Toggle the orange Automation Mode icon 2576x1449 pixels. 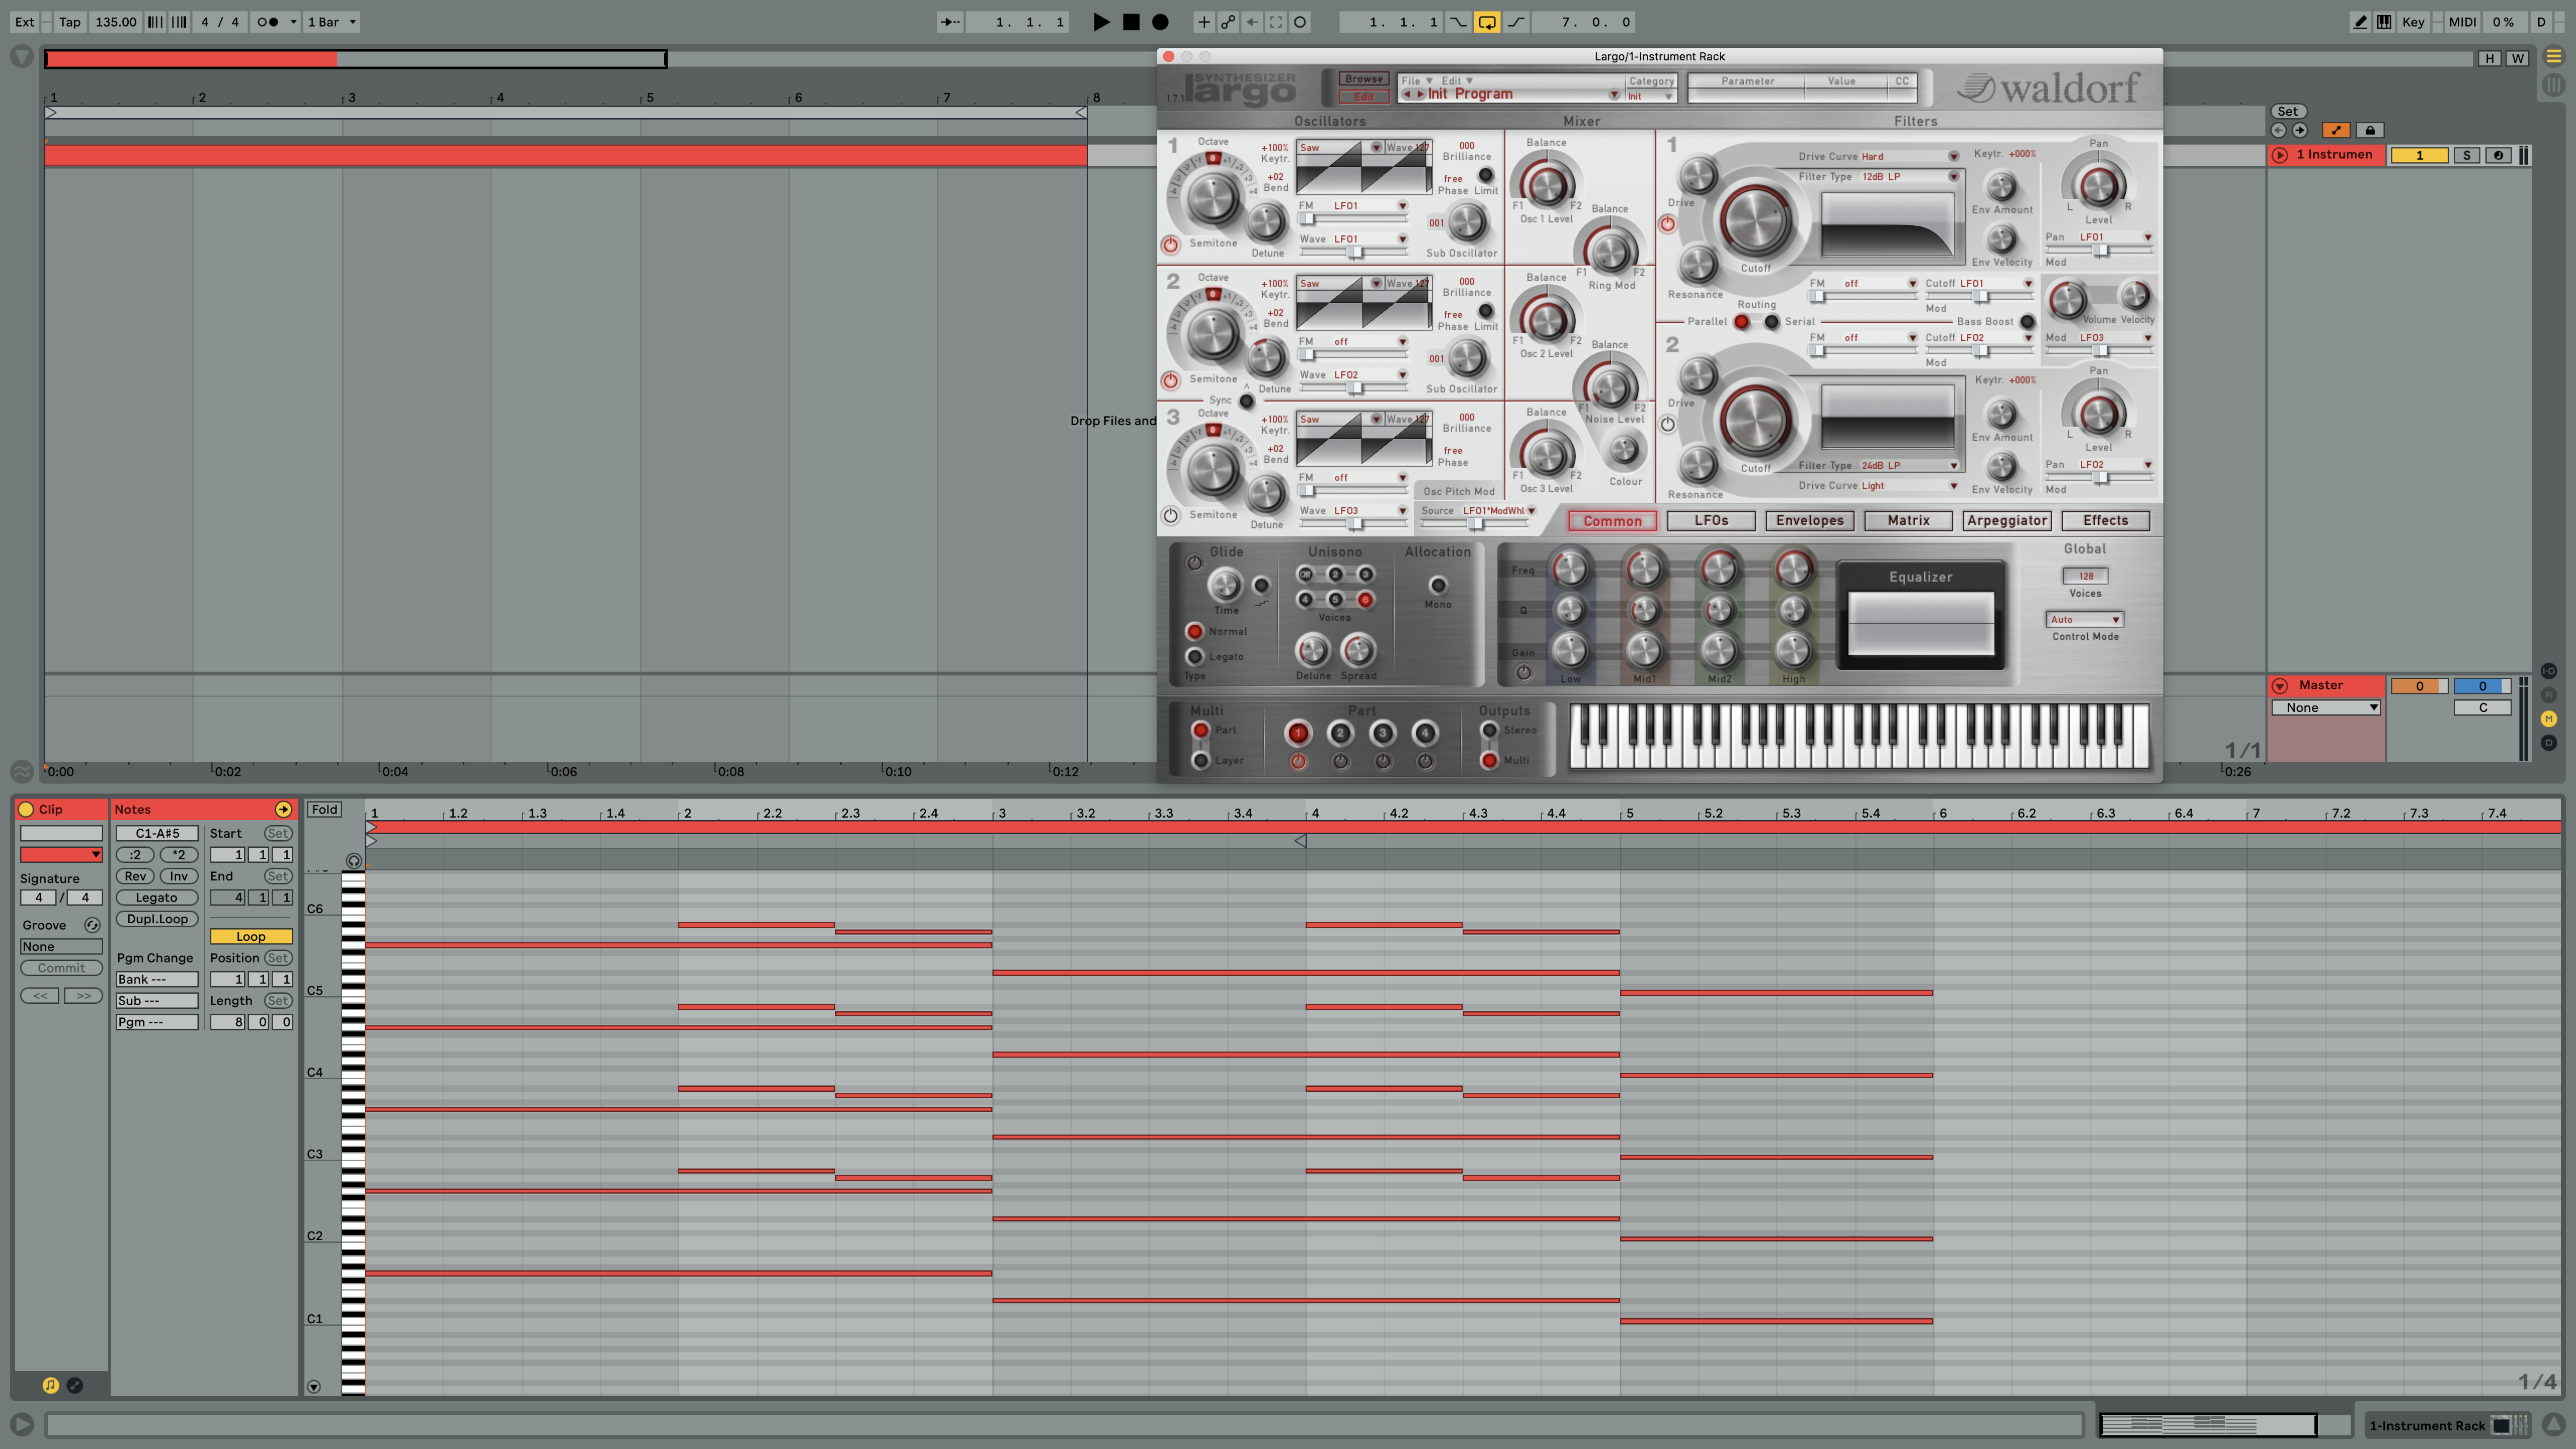[x=2336, y=130]
